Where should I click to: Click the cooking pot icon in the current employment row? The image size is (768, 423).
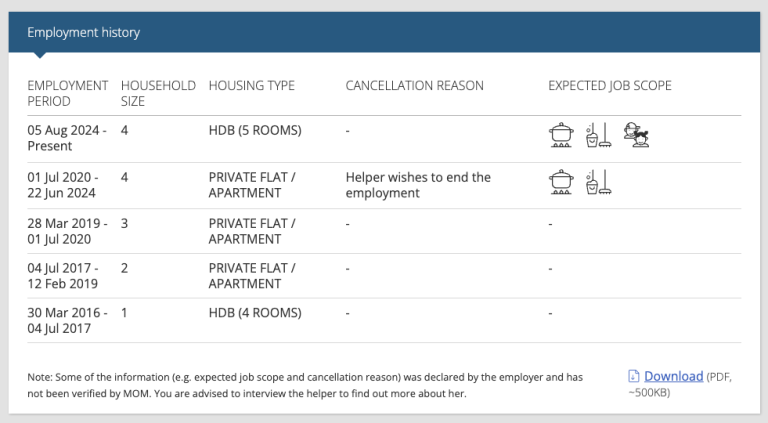(561, 135)
